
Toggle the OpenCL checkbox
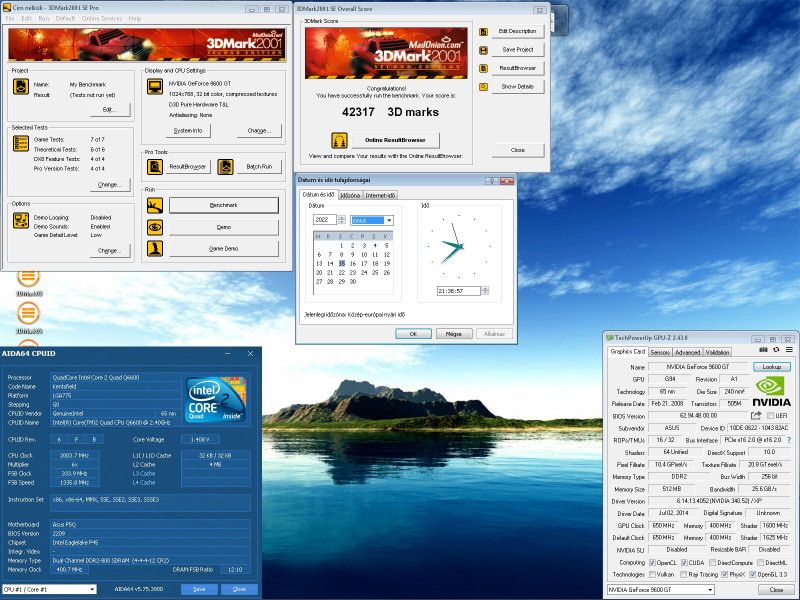pos(652,563)
